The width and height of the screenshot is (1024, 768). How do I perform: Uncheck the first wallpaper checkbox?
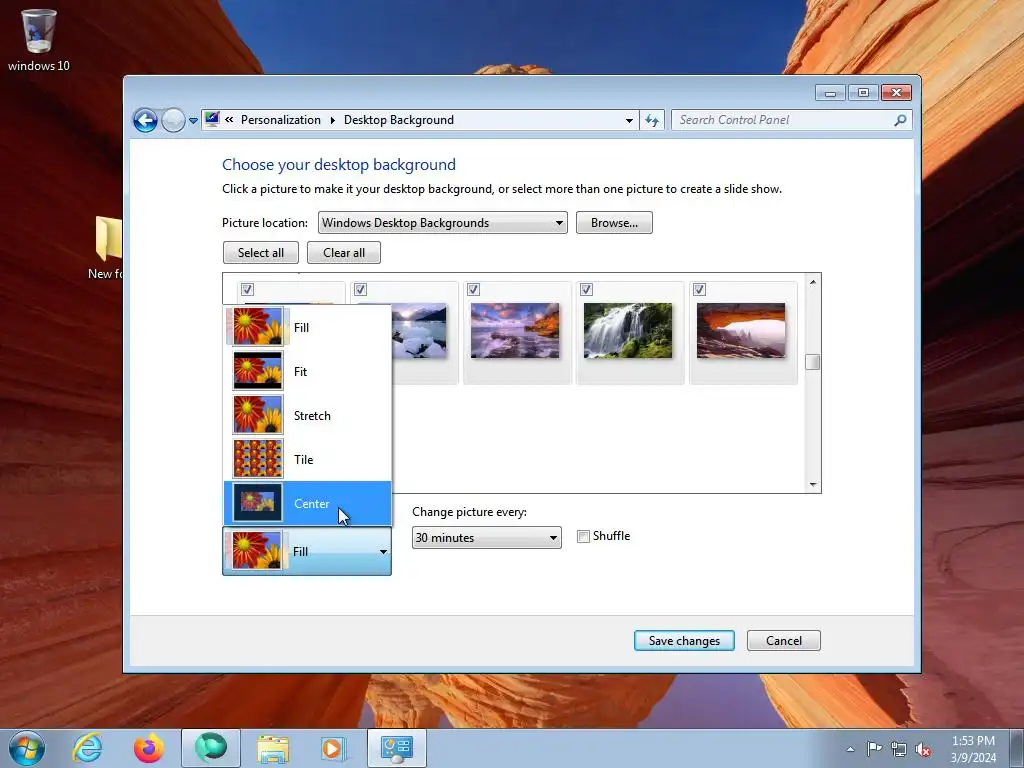[x=247, y=289]
